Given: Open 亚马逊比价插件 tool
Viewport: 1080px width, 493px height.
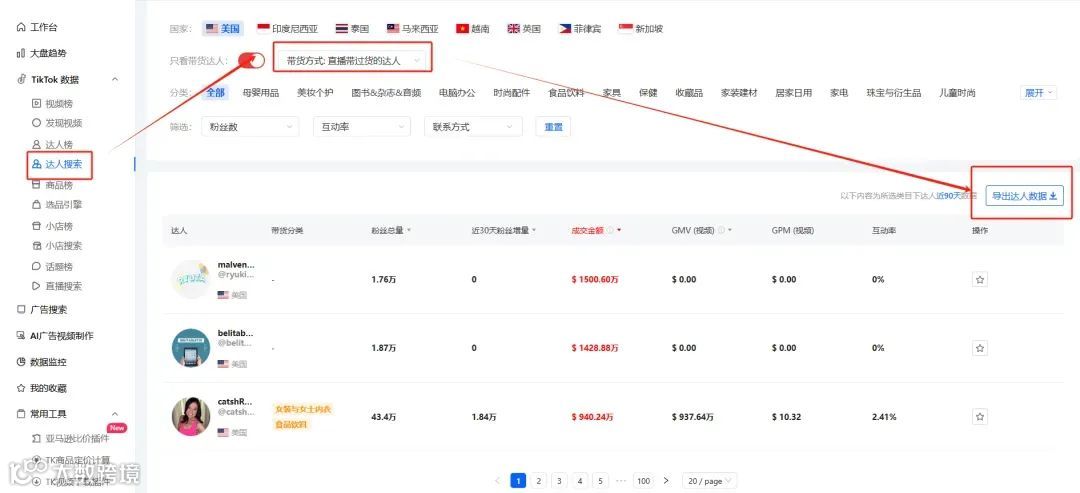Looking at the screenshot, I should 70,438.
